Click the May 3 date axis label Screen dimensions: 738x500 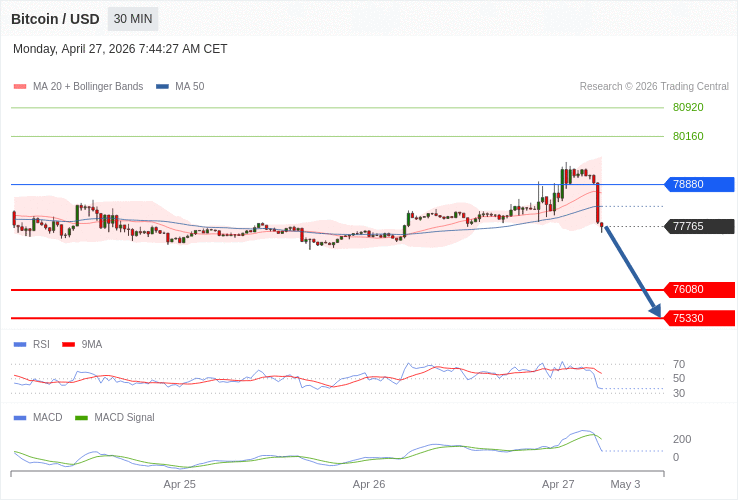tap(625, 484)
